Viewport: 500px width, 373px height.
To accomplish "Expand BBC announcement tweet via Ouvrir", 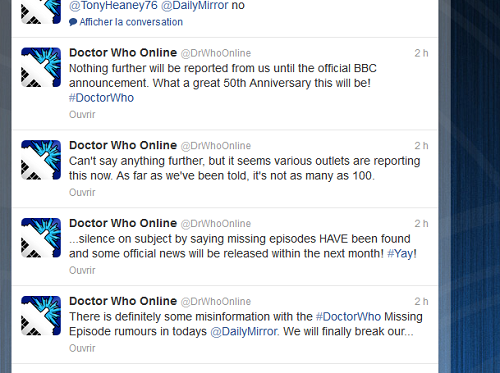I will [82, 114].
